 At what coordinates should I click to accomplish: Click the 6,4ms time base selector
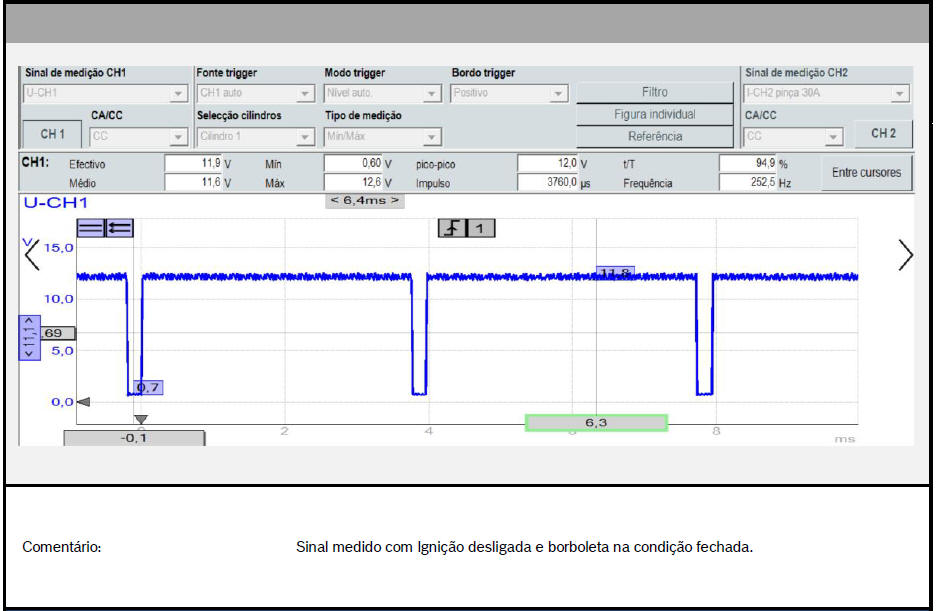[x=365, y=200]
